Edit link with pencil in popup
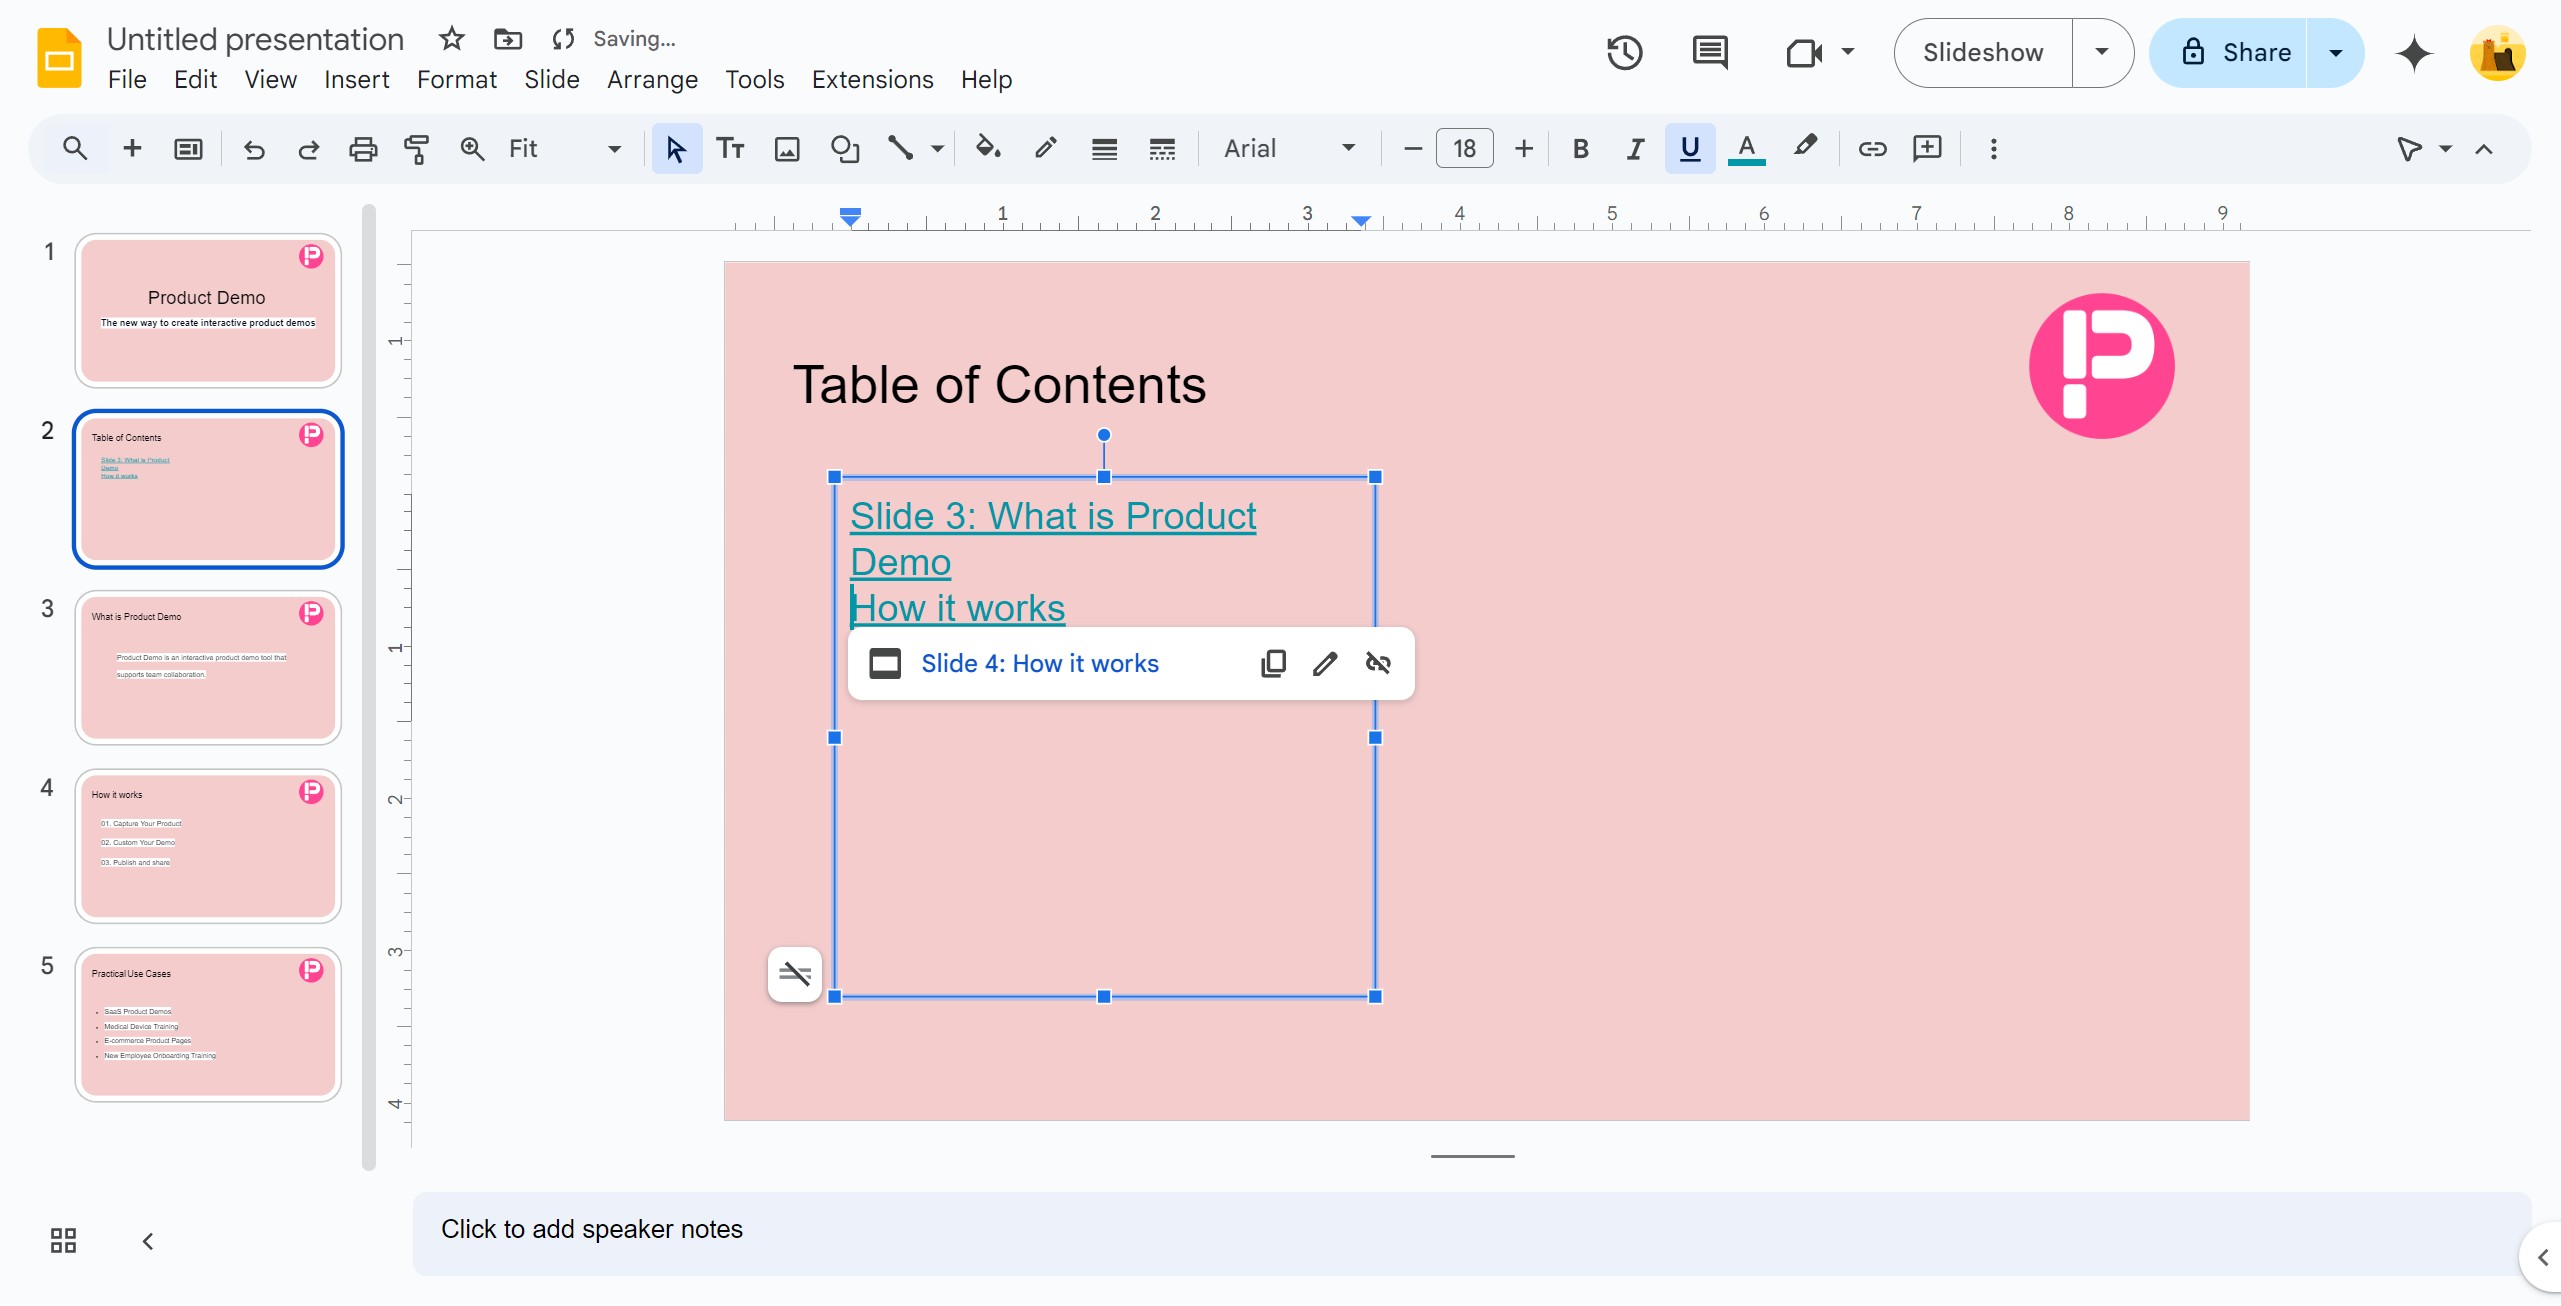2561x1306 pixels. pyautogui.click(x=1325, y=664)
